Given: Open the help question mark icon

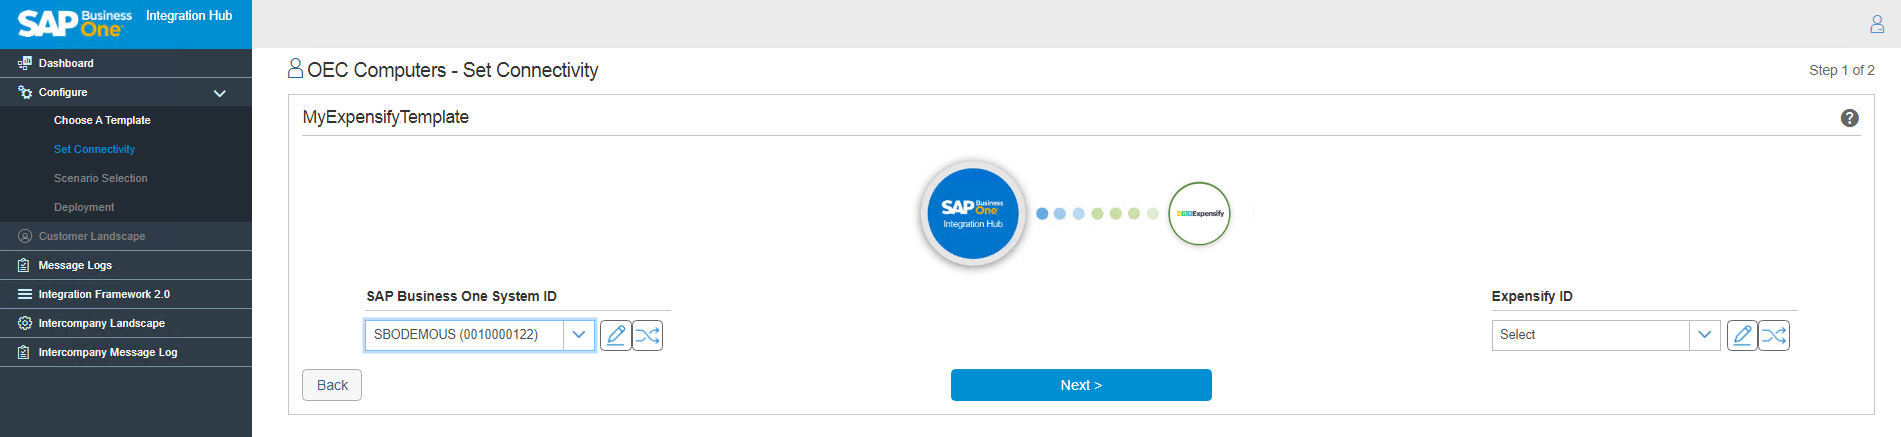Looking at the screenshot, I should click(x=1849, y=118).
